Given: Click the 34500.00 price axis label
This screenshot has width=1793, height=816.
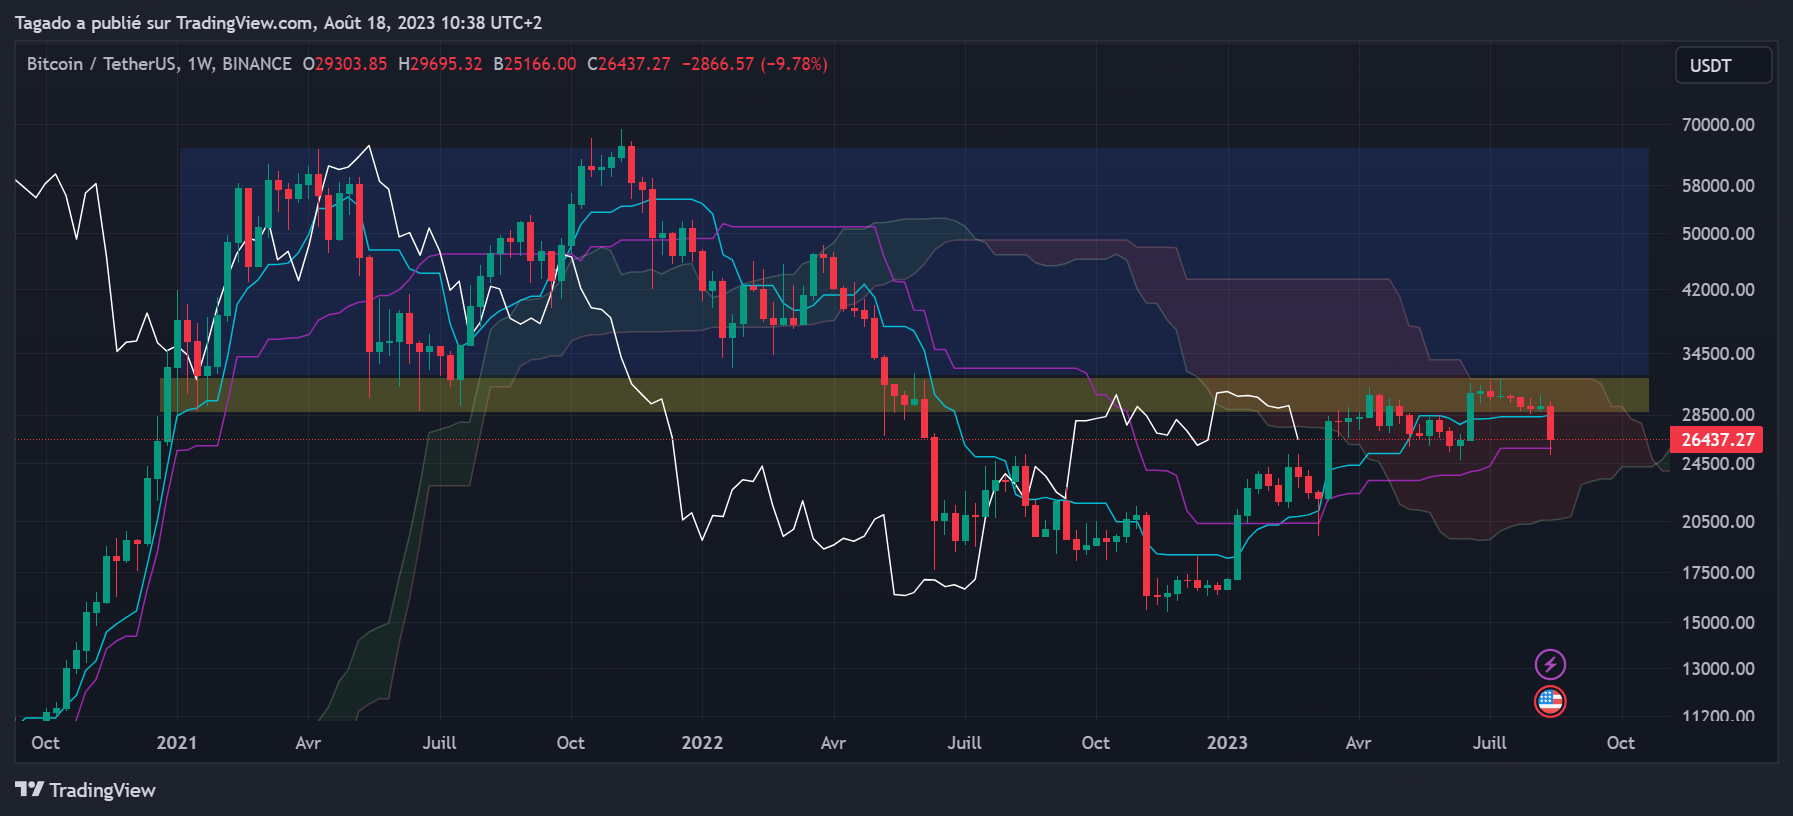Looking at the screenshot, I should click(x=1718, y=354).
